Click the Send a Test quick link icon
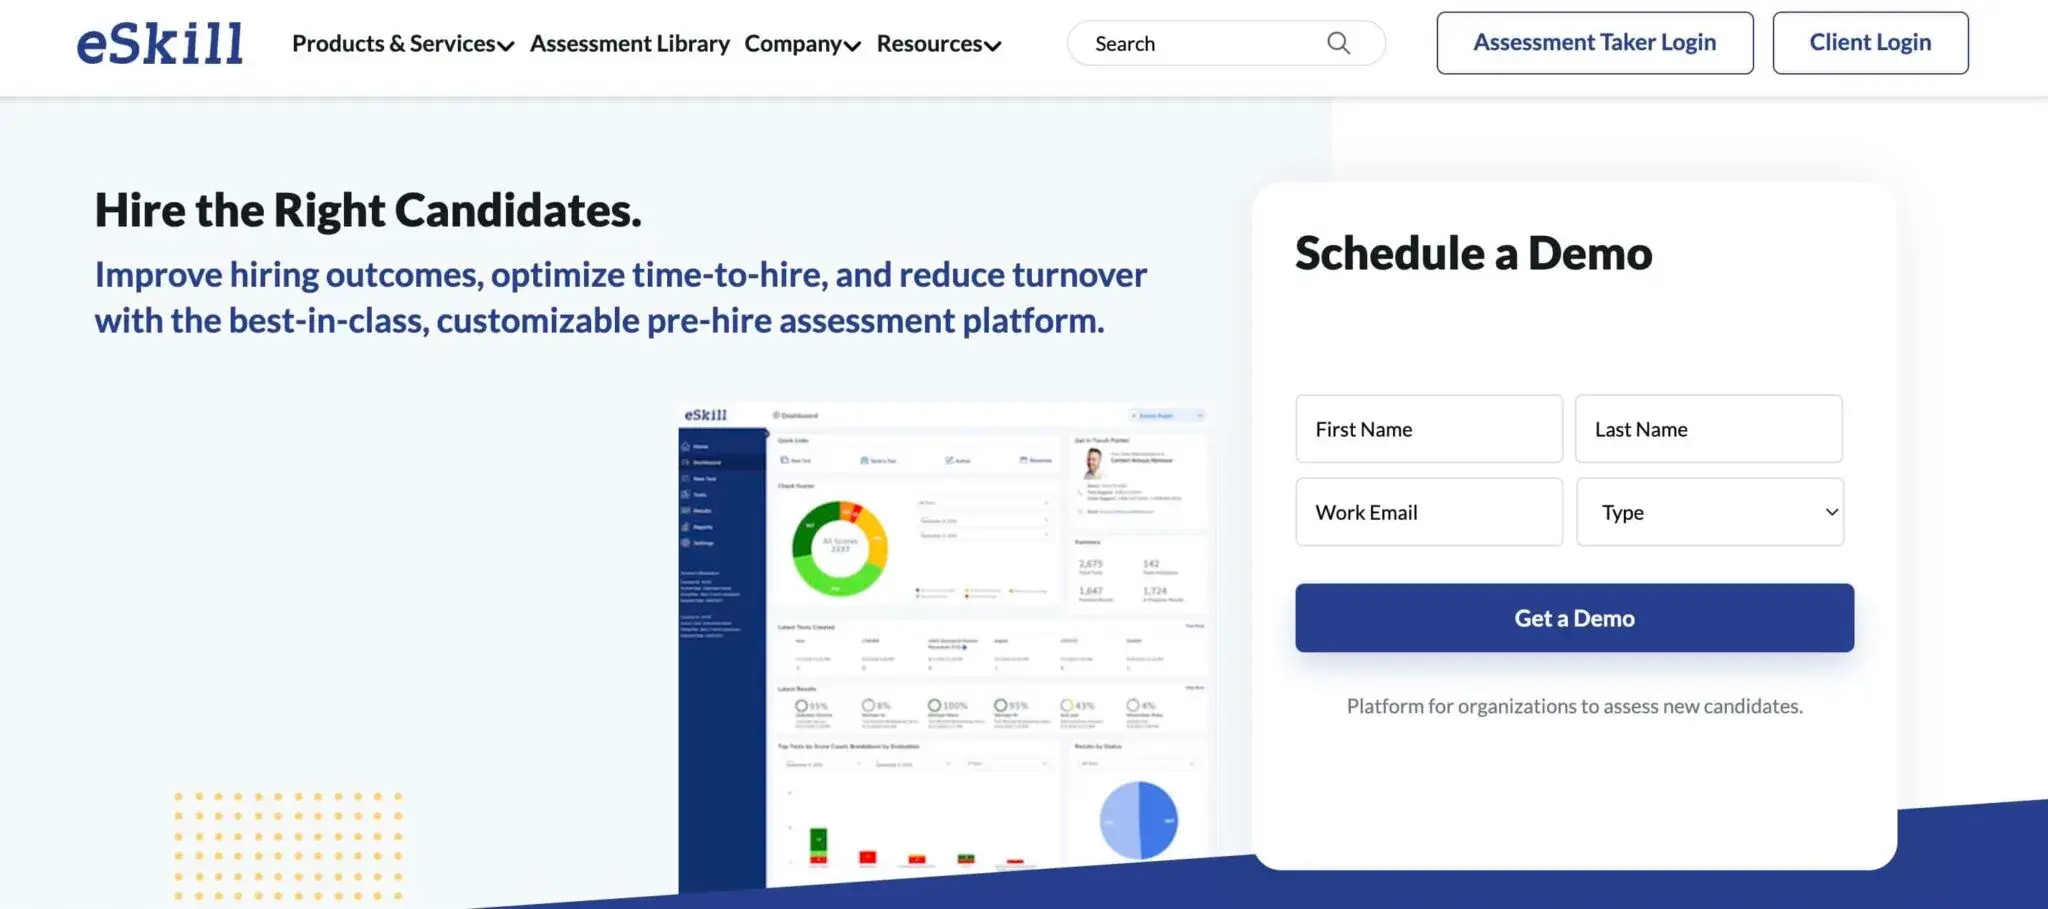Viewport: 2048px width, 909px height. (x=864, y=460)
